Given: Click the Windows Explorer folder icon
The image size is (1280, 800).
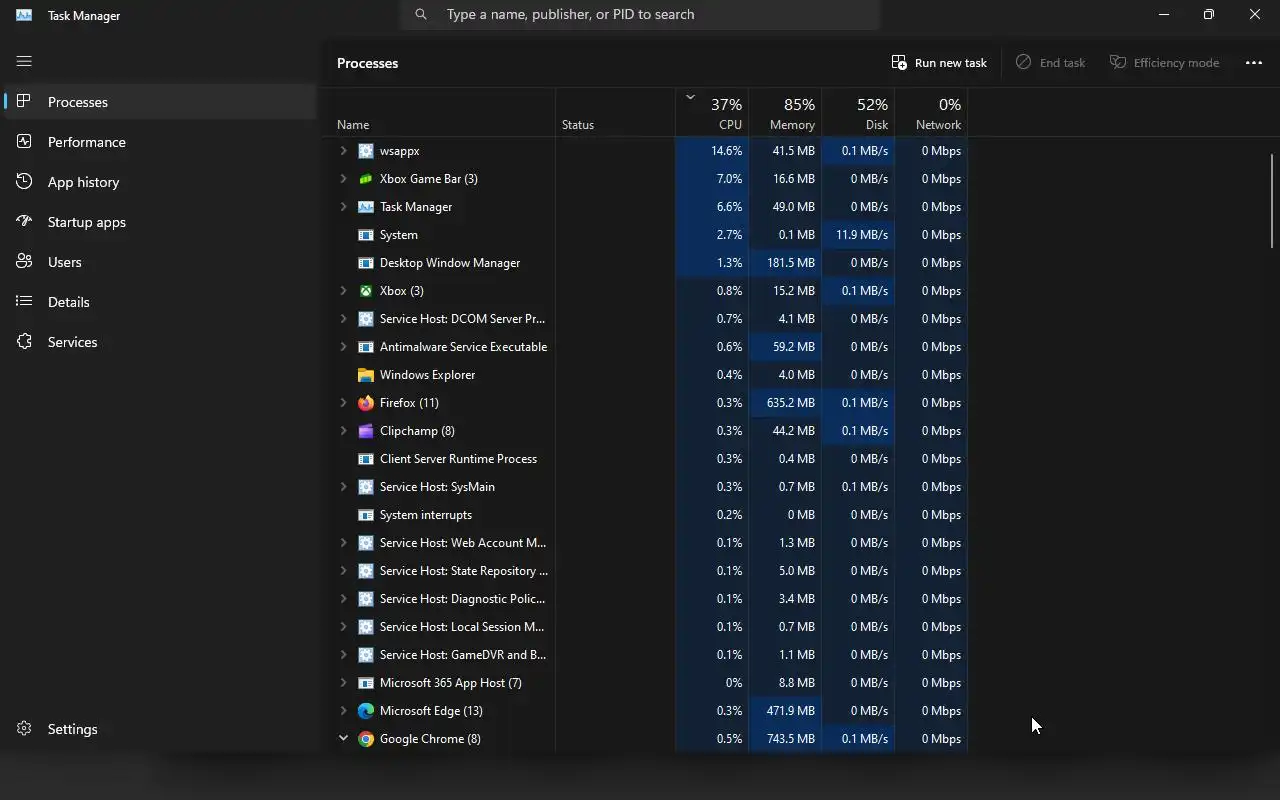Looking at the screenshot, I should 366,375.
